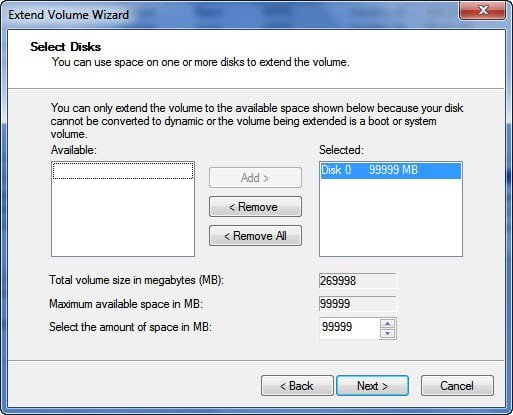Image resolution: width=513 pixels, height=415 pixels.
Task: Click blank area below Disk 0 in Selected list
Action: (391, 217)
